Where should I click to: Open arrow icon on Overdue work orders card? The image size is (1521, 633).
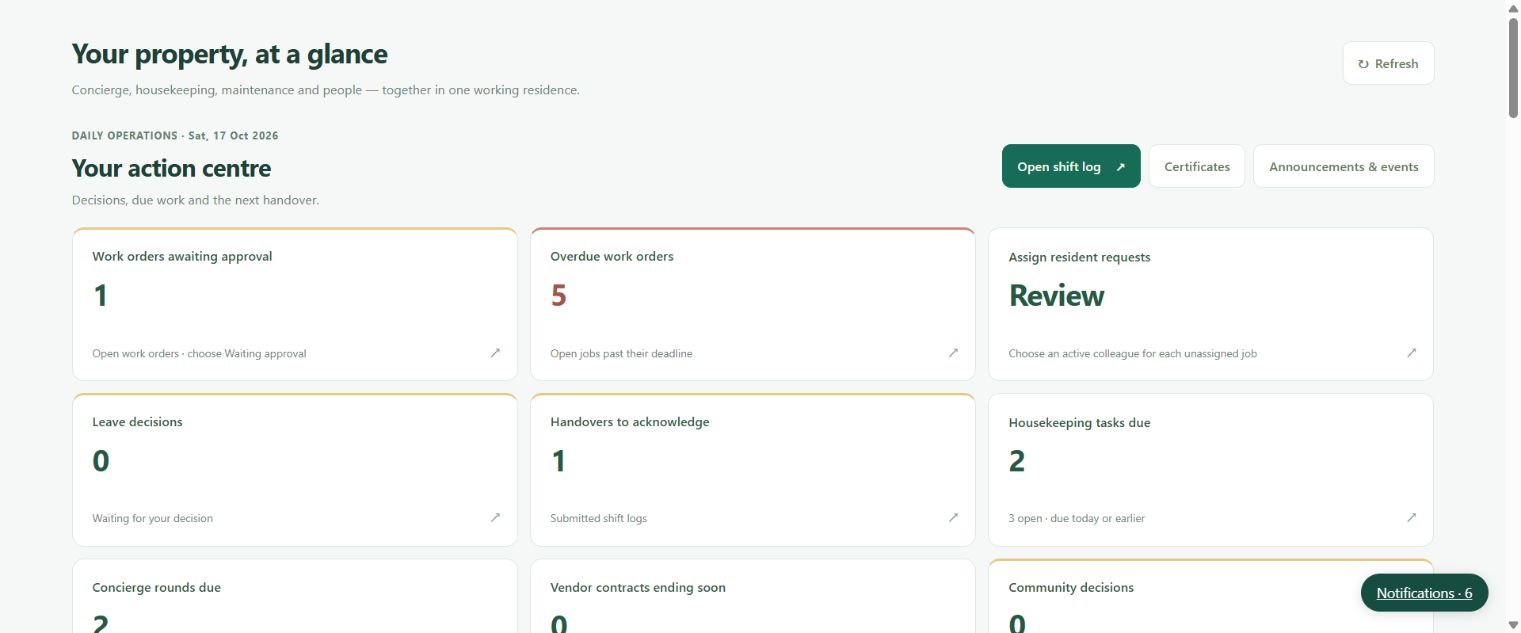tap(953, 353)
